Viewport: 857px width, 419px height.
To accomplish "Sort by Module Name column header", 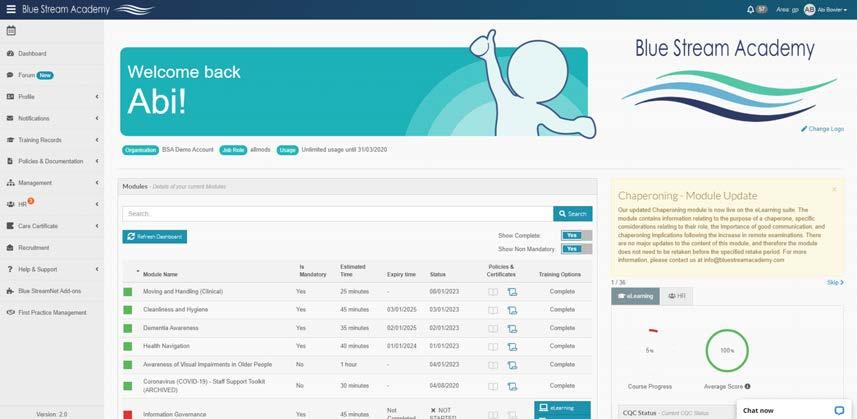I will tap(160, 274).
